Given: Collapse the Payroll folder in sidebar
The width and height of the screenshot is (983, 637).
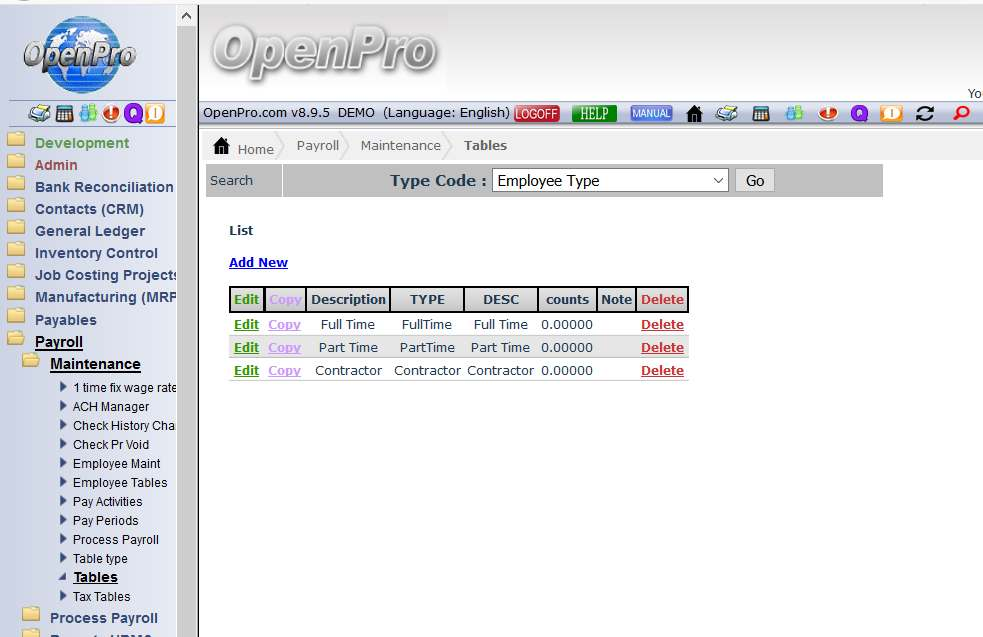Looking at the screenshot, I should click(x=58, y=342).
